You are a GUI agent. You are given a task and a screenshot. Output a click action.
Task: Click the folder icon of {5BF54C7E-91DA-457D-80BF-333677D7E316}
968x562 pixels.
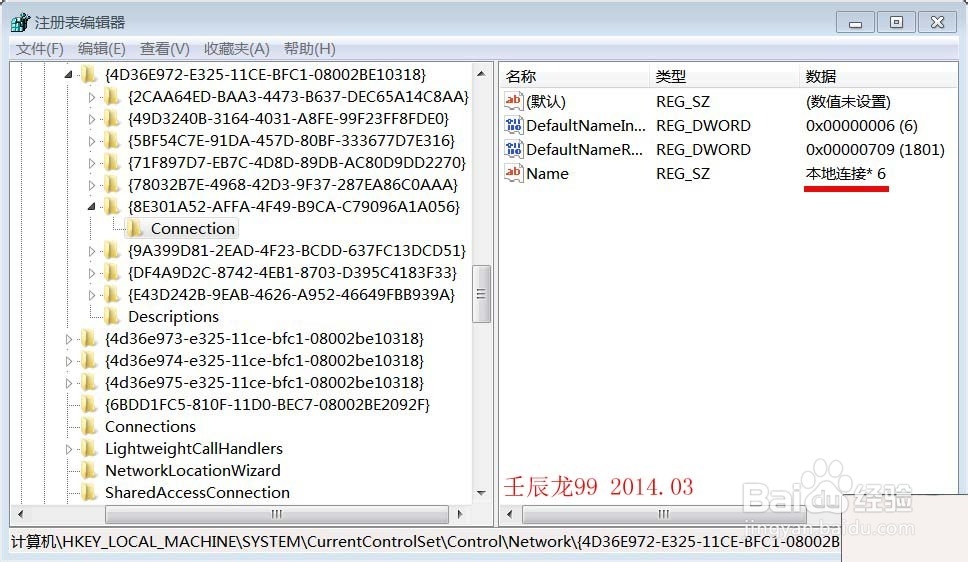111,141
